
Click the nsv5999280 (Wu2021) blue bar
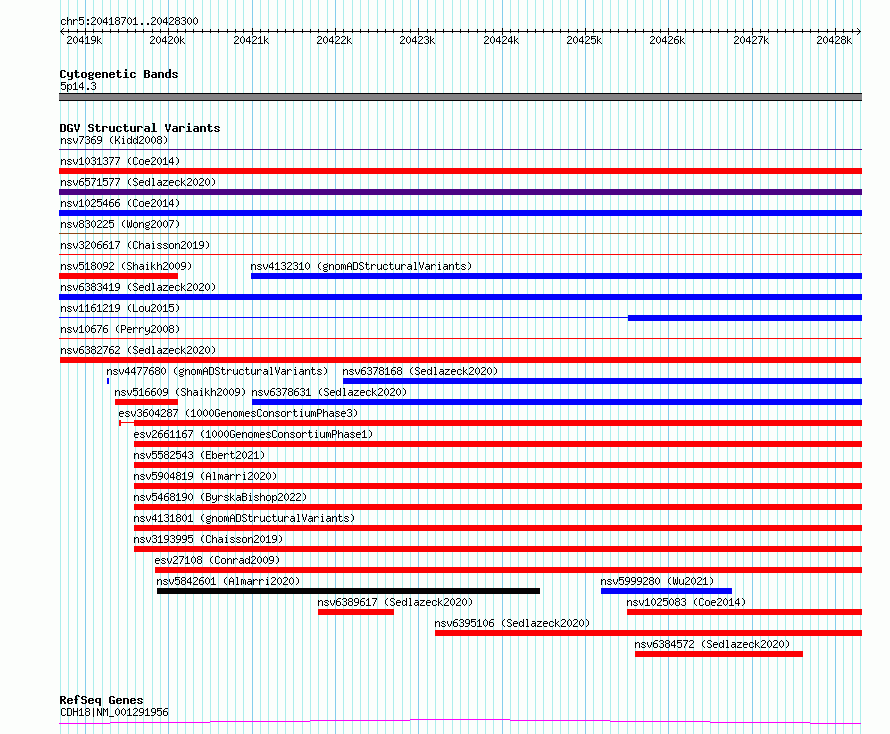click(x=666, y=591)
